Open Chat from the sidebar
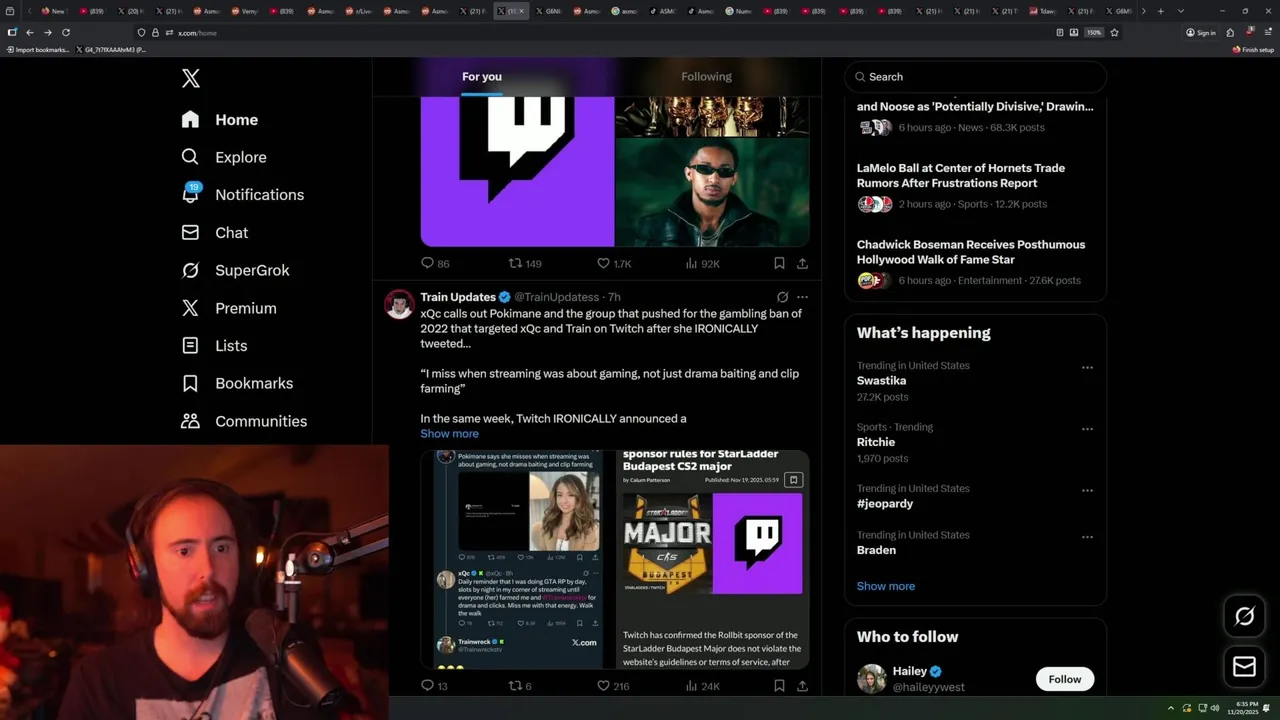Screen dimensions: 1280x720 tap(215, 232)
